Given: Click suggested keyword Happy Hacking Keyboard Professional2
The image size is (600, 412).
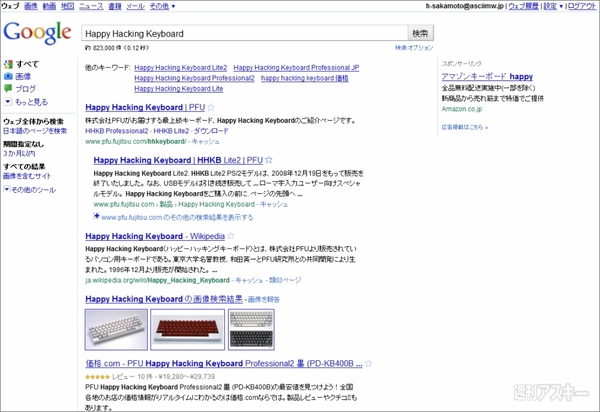Looking at the screenshot, I should [194, 78].
